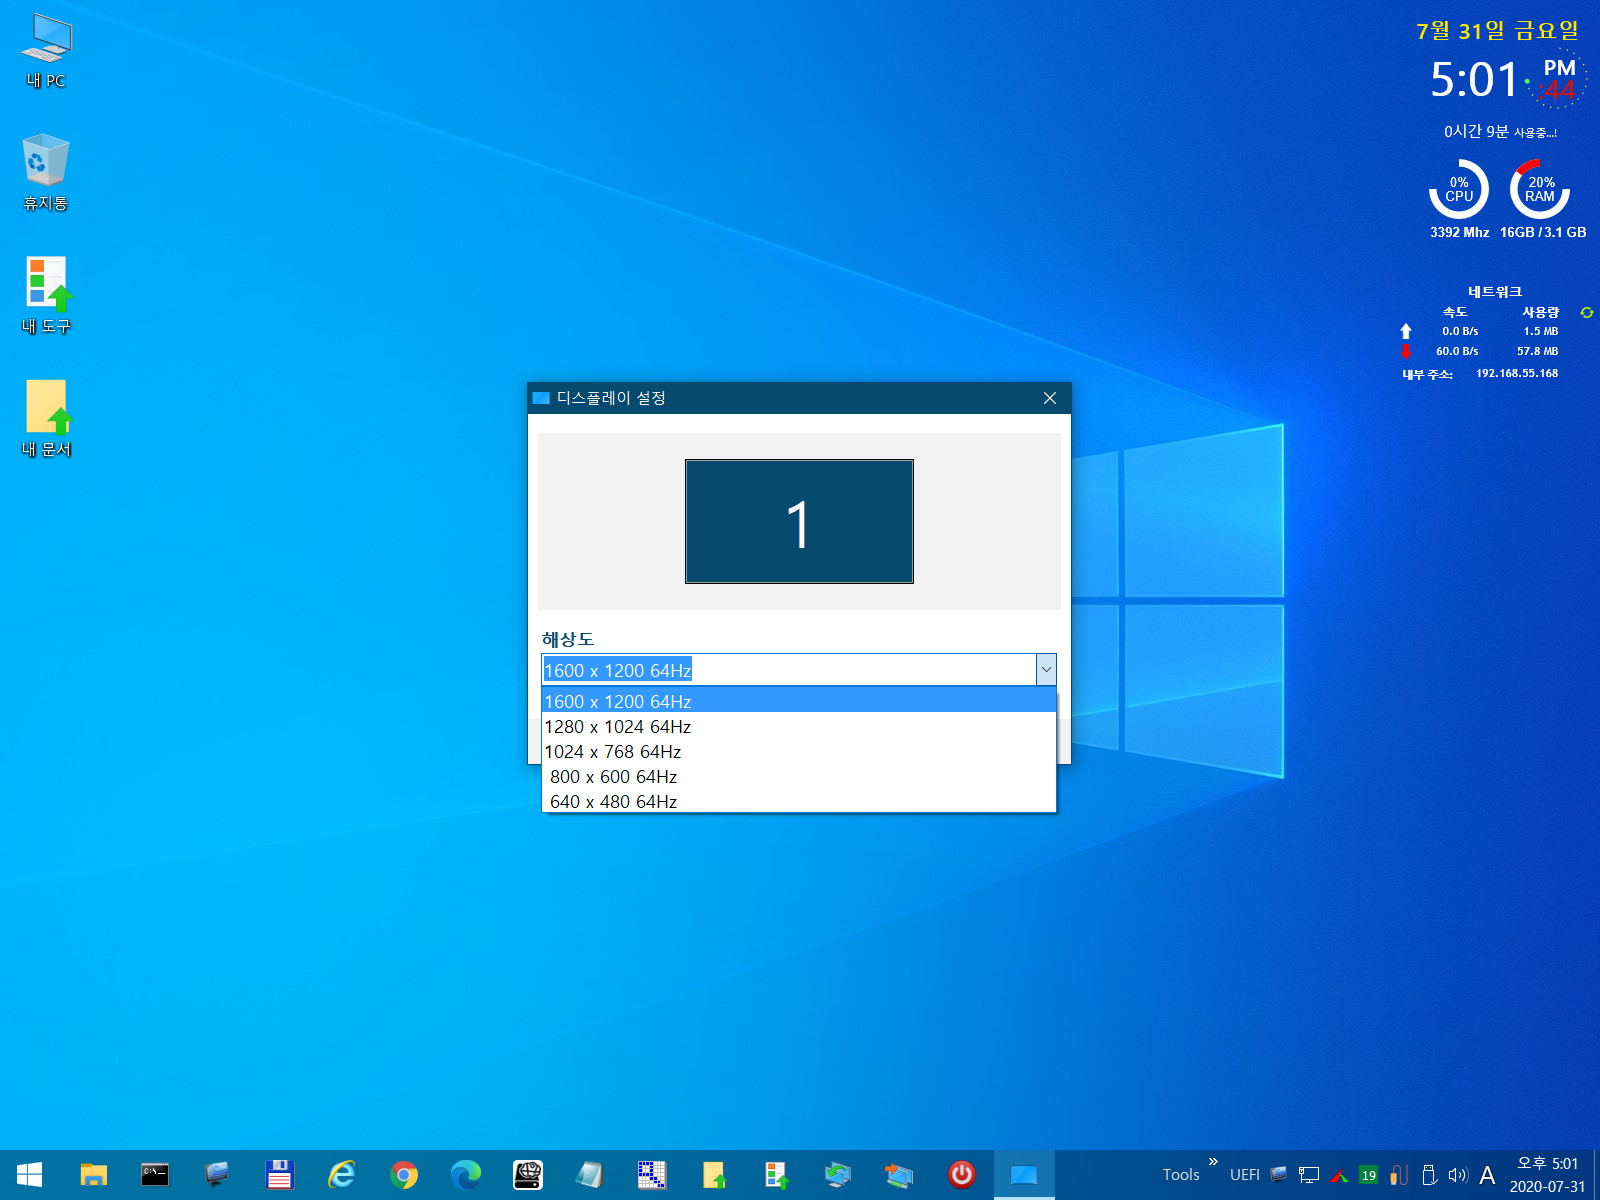Click the USB safely remove tray icon
The image size is (1600, 1200).
point(1429,1175)
